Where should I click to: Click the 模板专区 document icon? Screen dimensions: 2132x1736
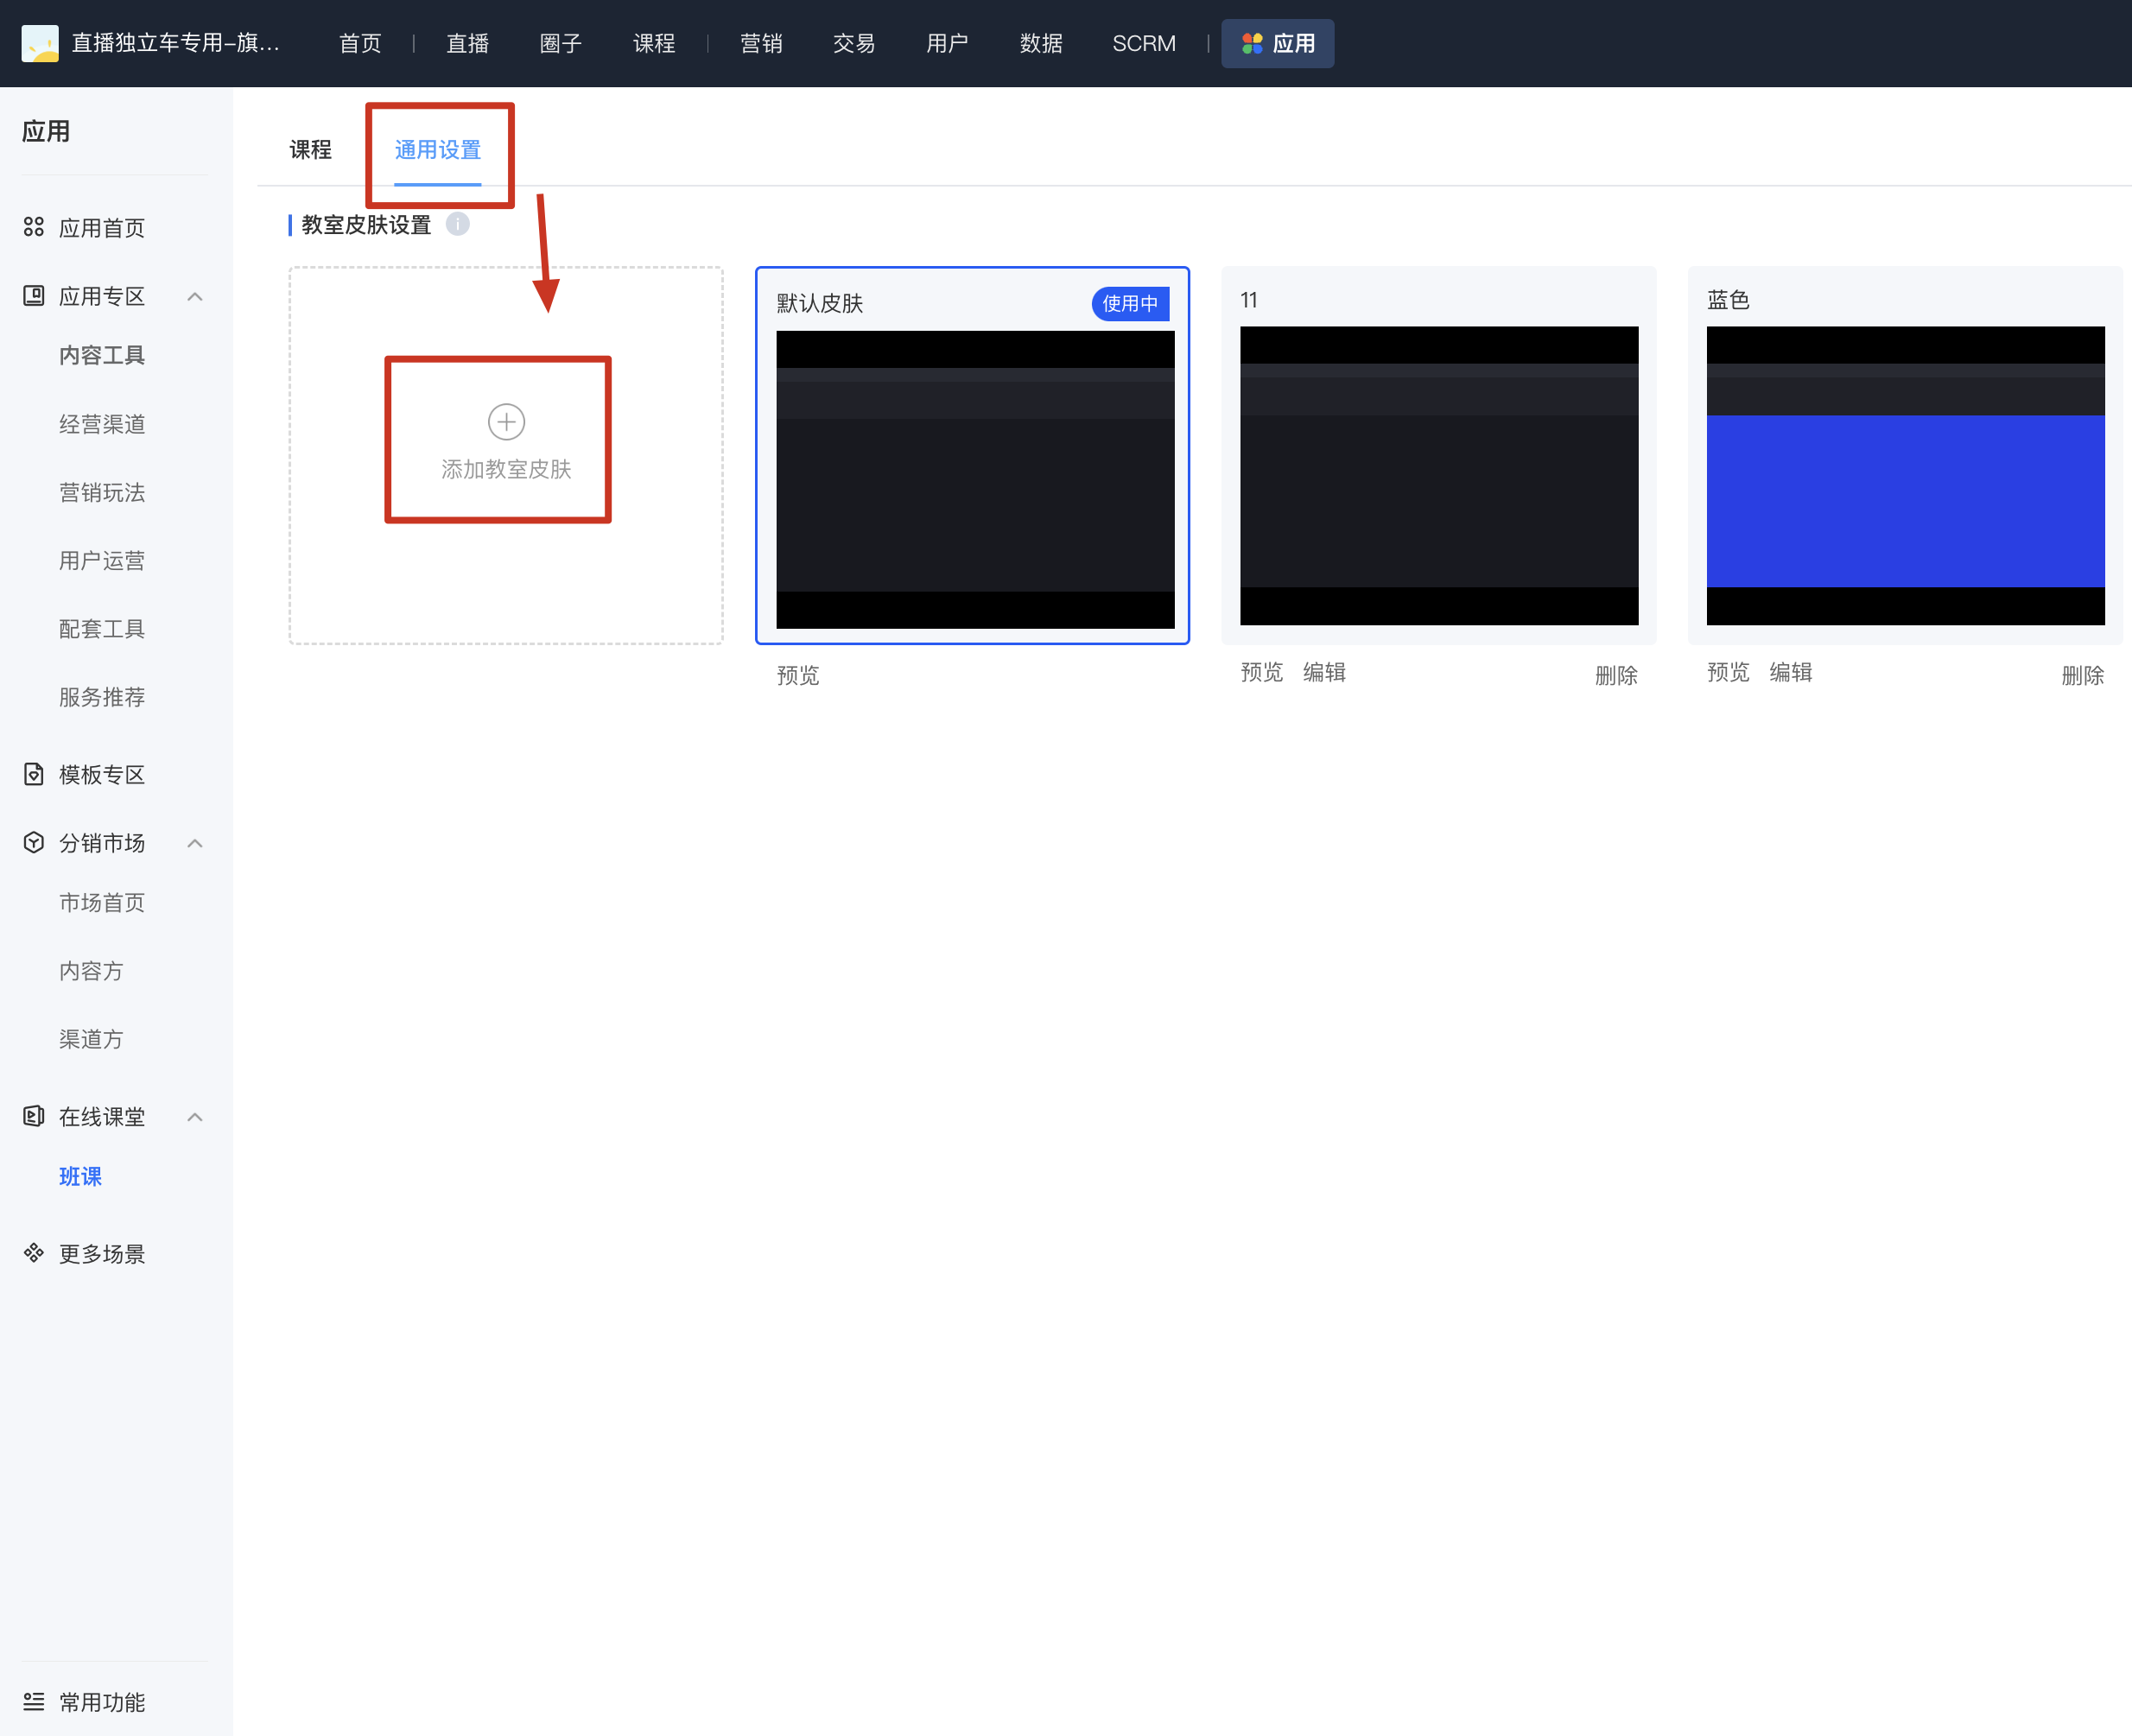pos(34,774)
